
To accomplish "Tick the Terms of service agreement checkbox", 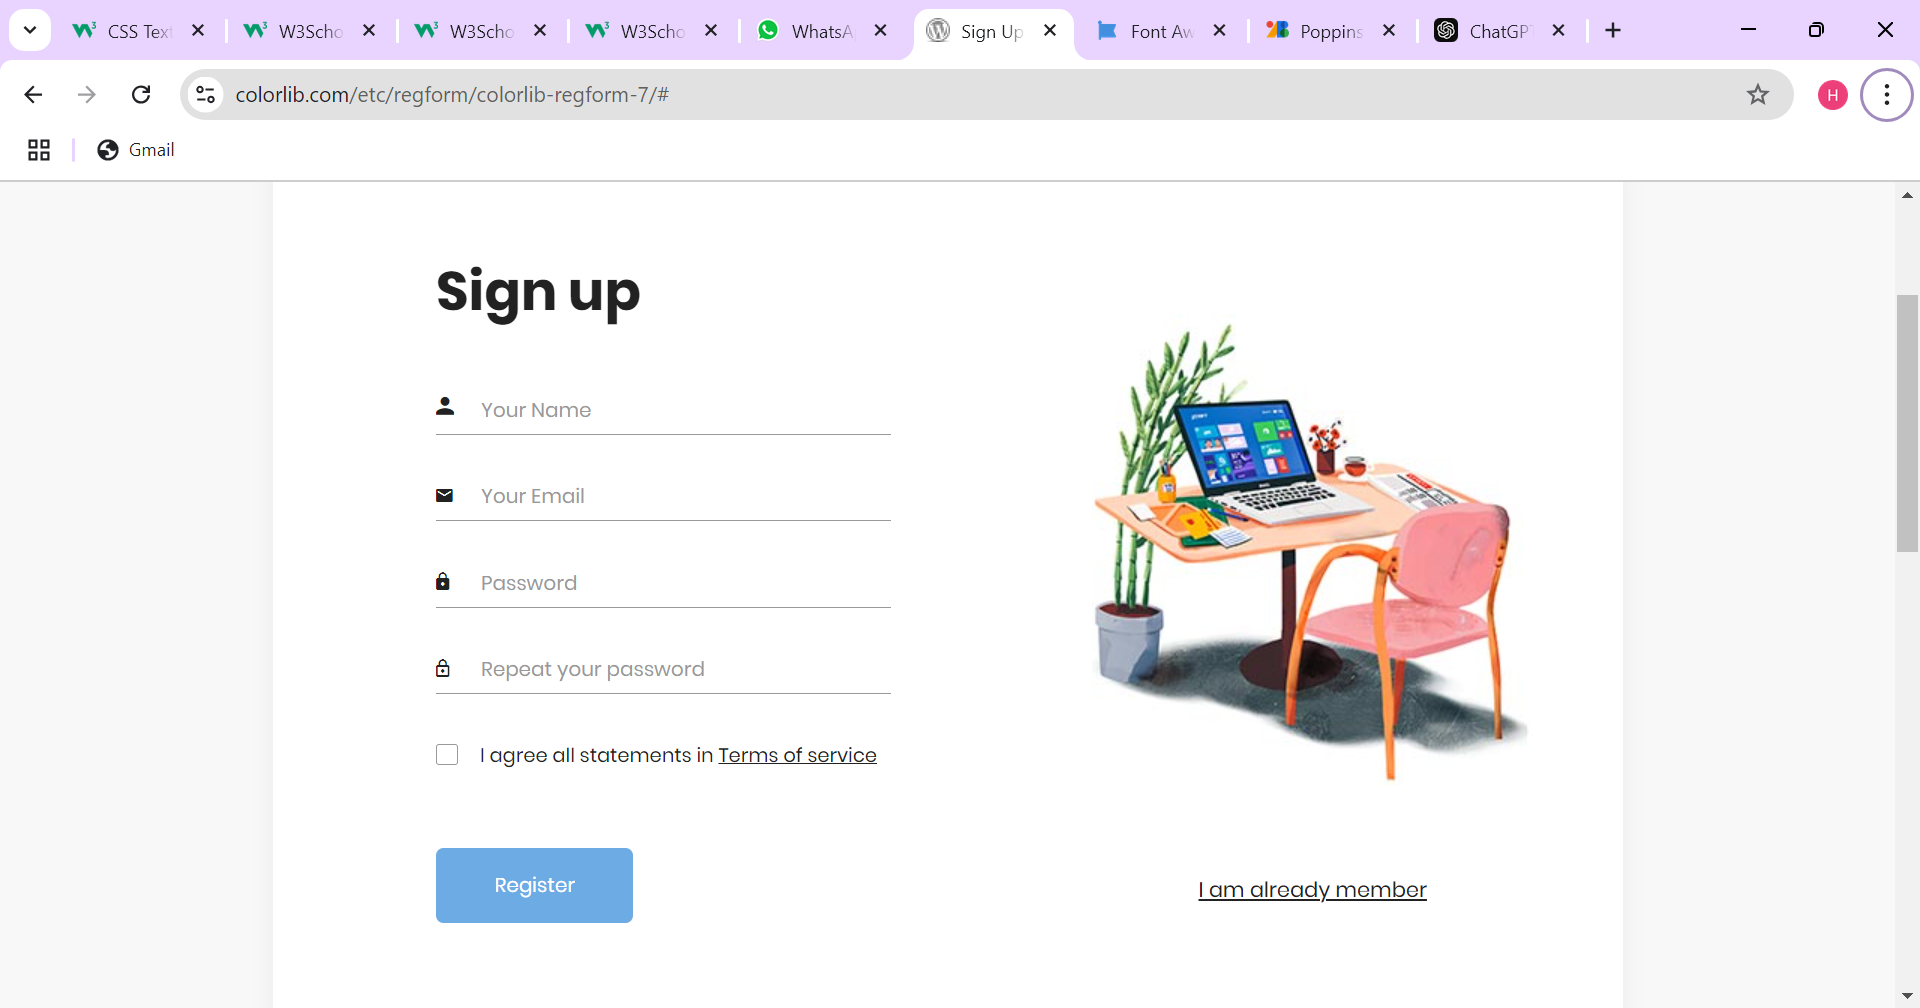I will click(x=447, y=755).
